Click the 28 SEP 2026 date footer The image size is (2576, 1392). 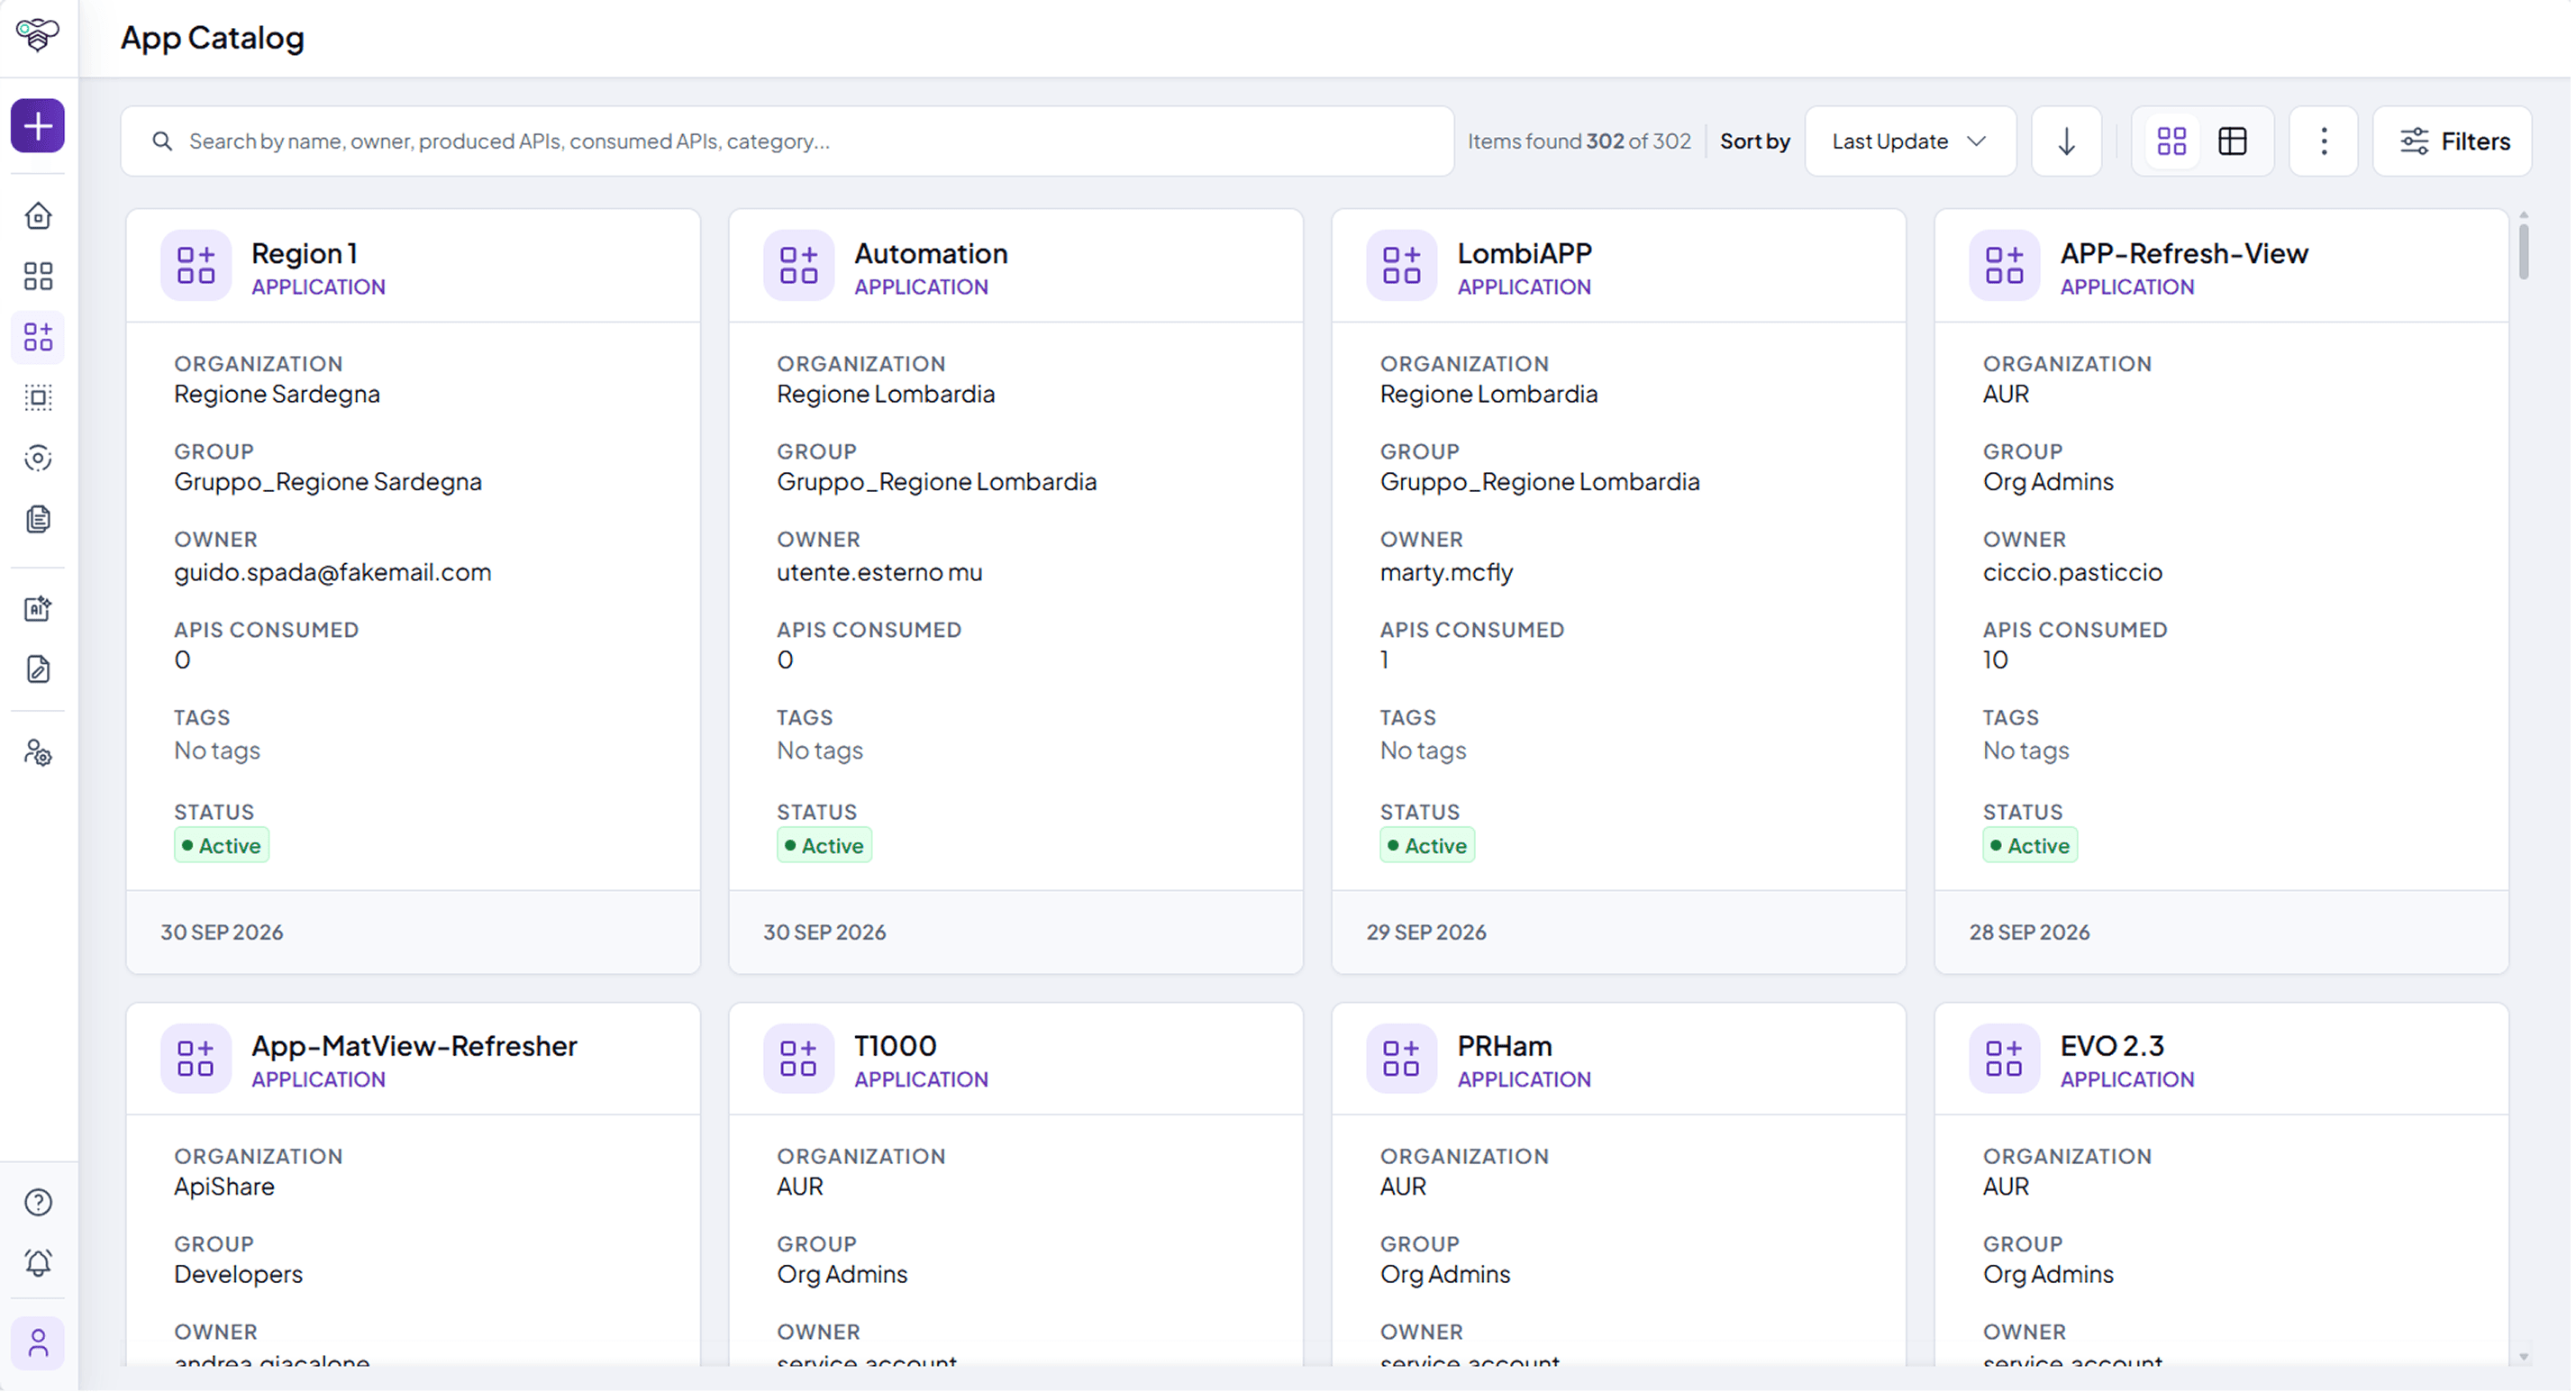[2031, 932]
